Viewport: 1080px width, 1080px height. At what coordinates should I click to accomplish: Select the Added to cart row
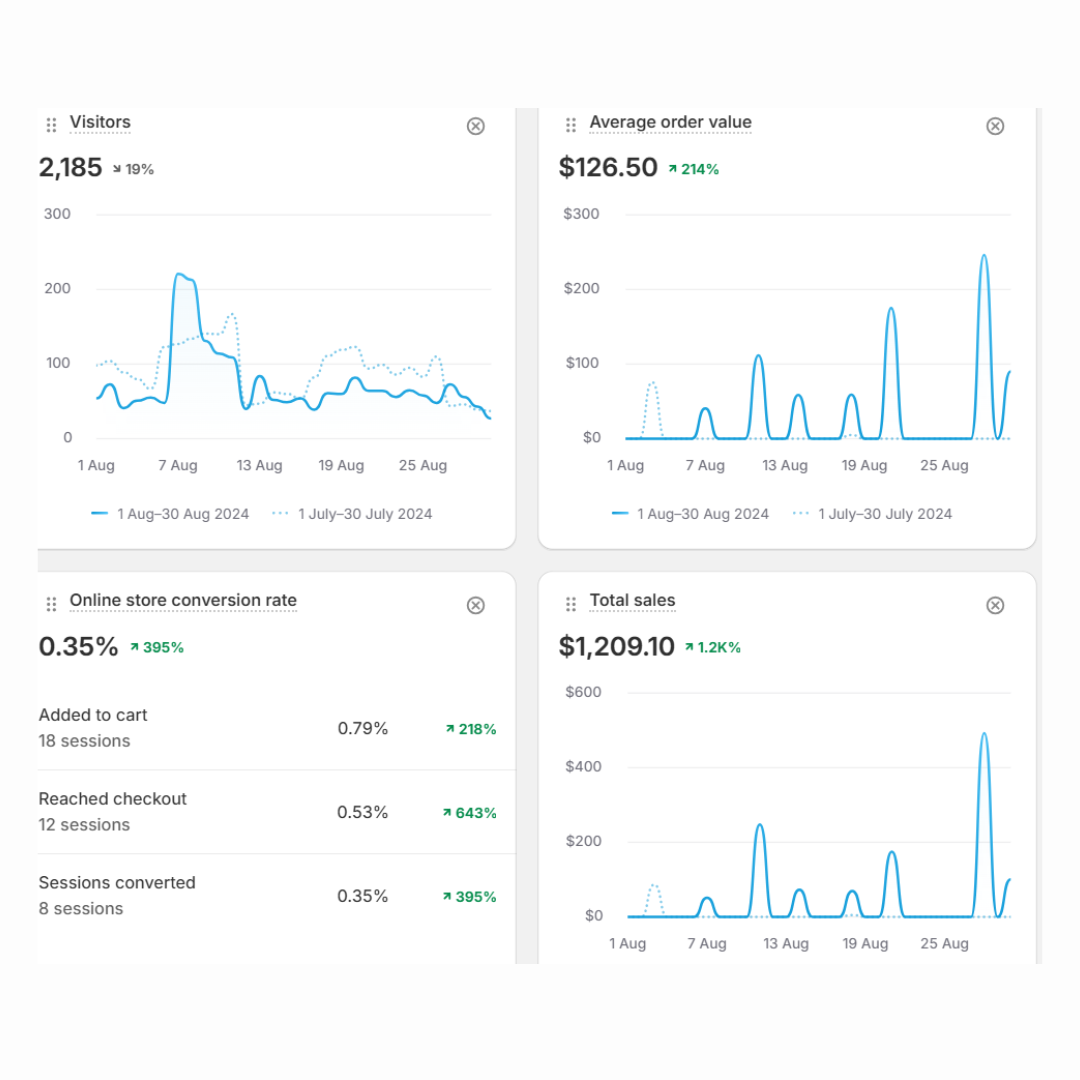pyautogui.click(x=276, y=728)
